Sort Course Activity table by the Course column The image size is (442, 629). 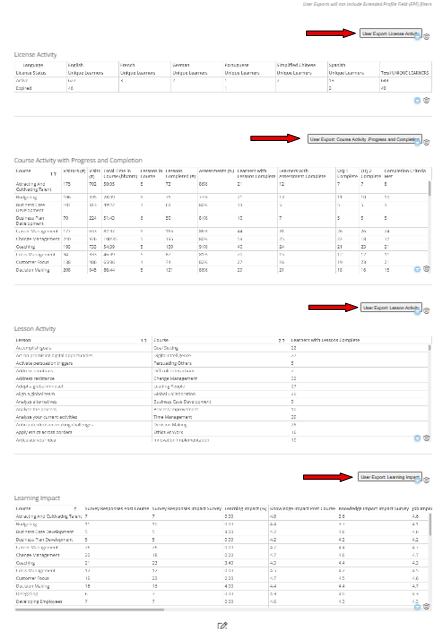pyautogui.click(x=53, y=174)
